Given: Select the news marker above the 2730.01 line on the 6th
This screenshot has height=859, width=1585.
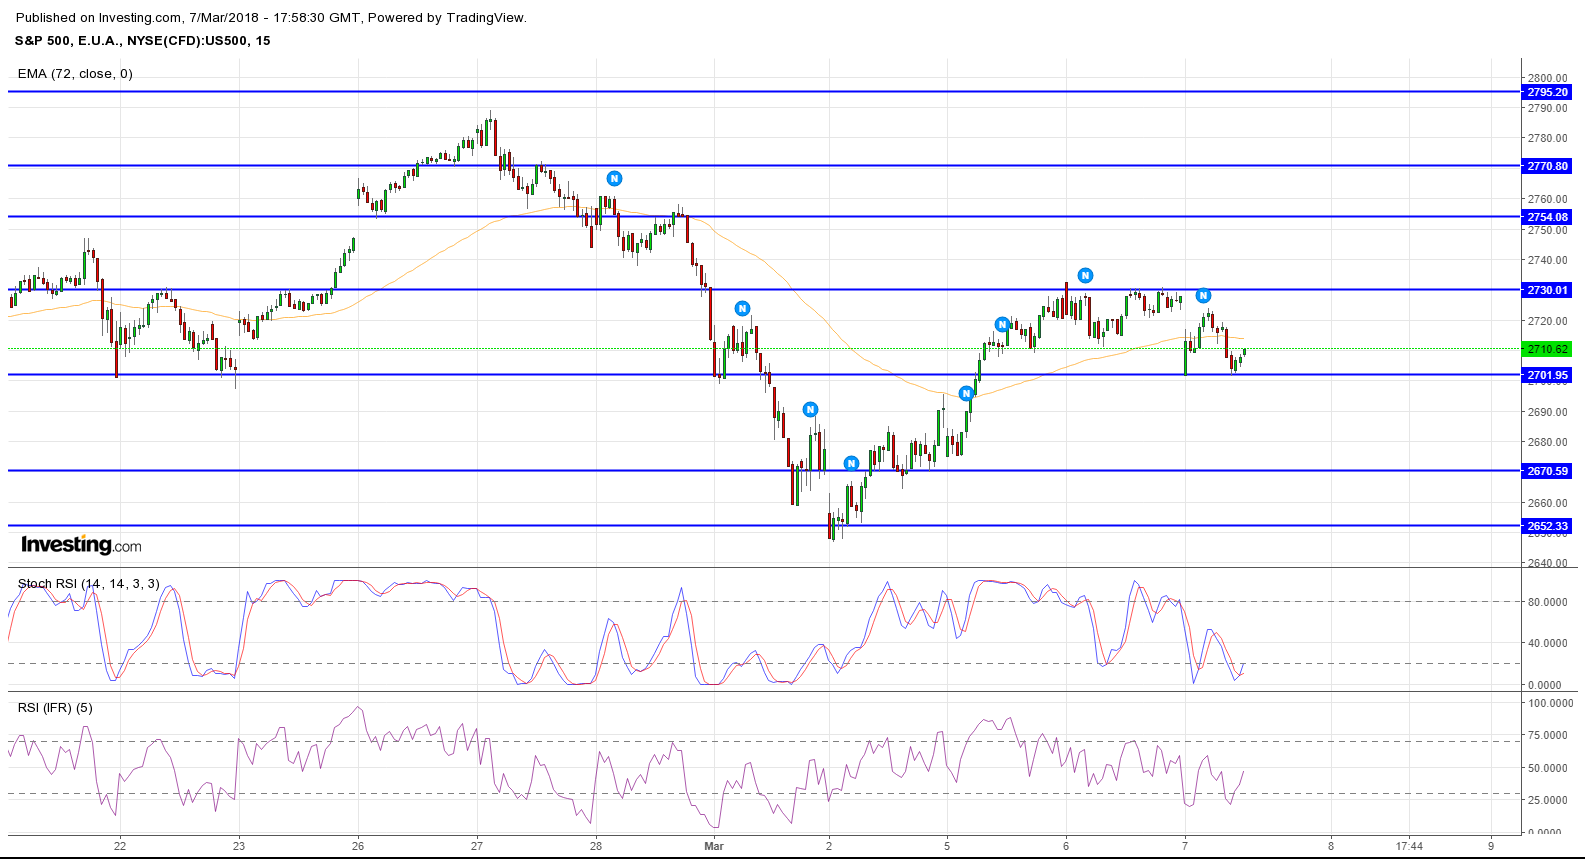Looking at the screenshot, I should 1085,276.
